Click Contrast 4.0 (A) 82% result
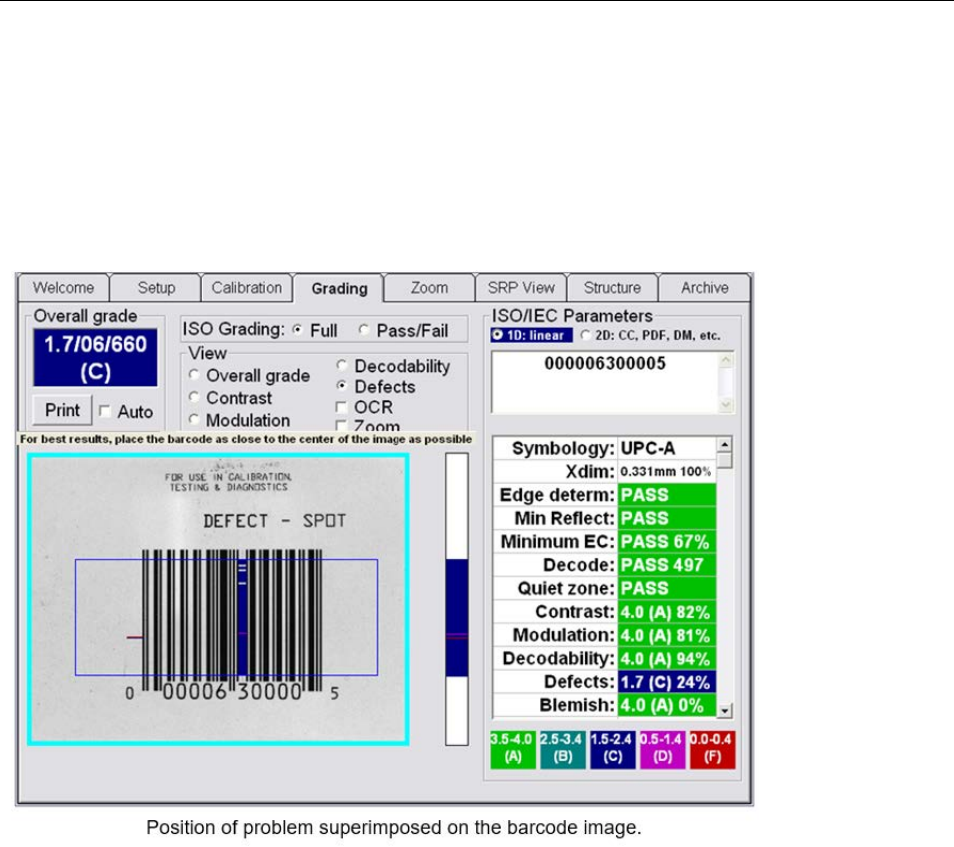The width and height of the screenshot is (954, 847). click(667, 612)
